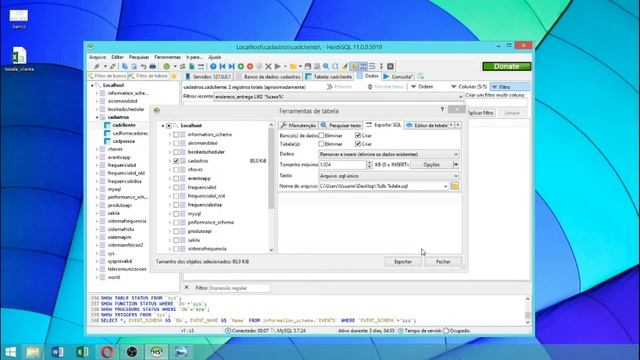Image resolution: width=640 pixels, height=360 pixels.
Task: Open tabela_cliente Excel file on desktop
Action: (x=19, y=59)
